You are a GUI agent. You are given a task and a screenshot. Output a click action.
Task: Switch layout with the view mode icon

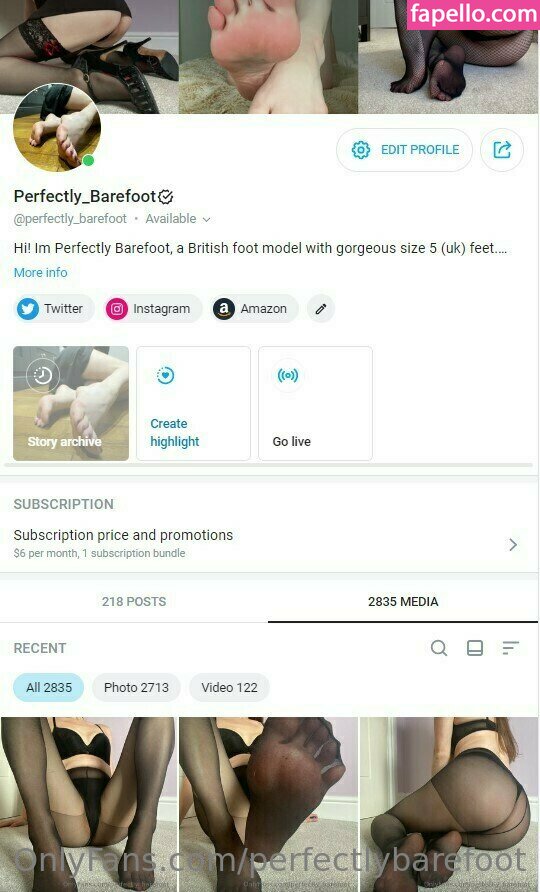point(475,648)
